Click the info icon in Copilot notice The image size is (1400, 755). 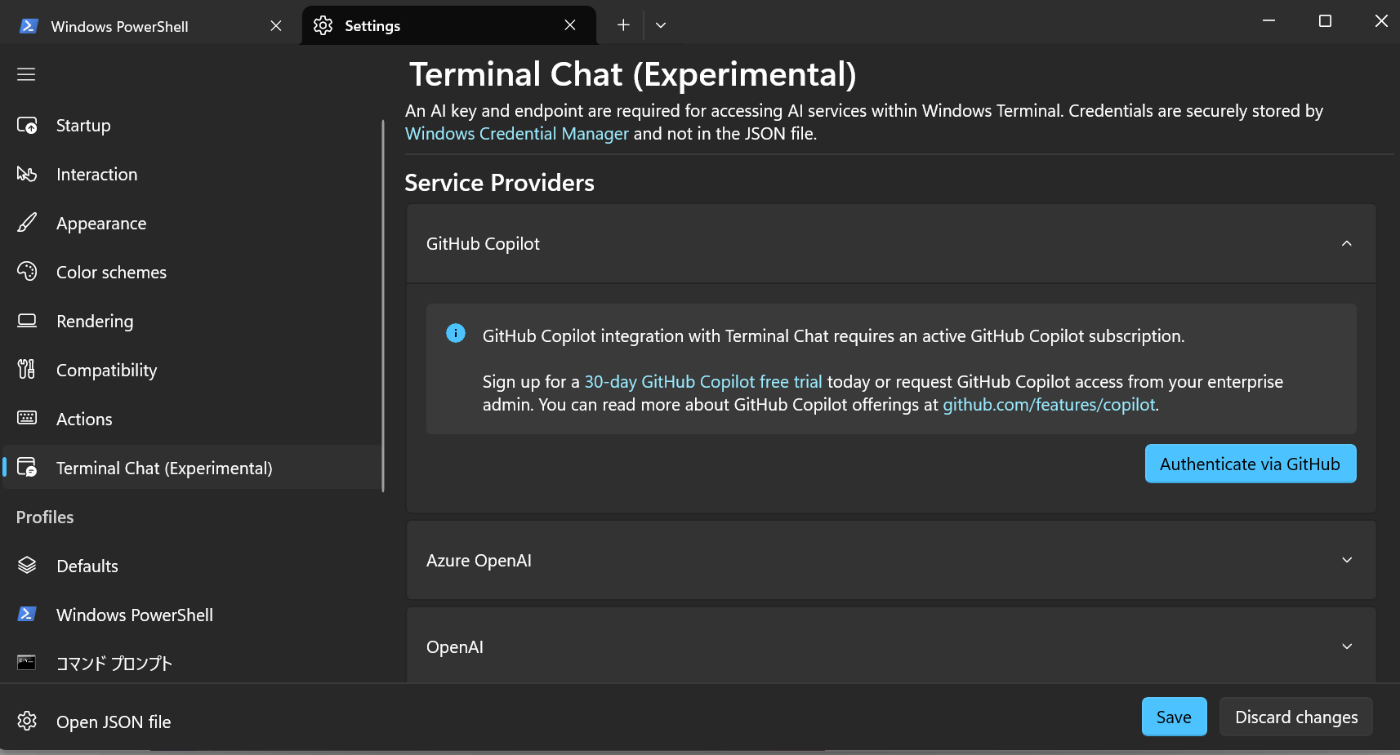tap(456, 334)
